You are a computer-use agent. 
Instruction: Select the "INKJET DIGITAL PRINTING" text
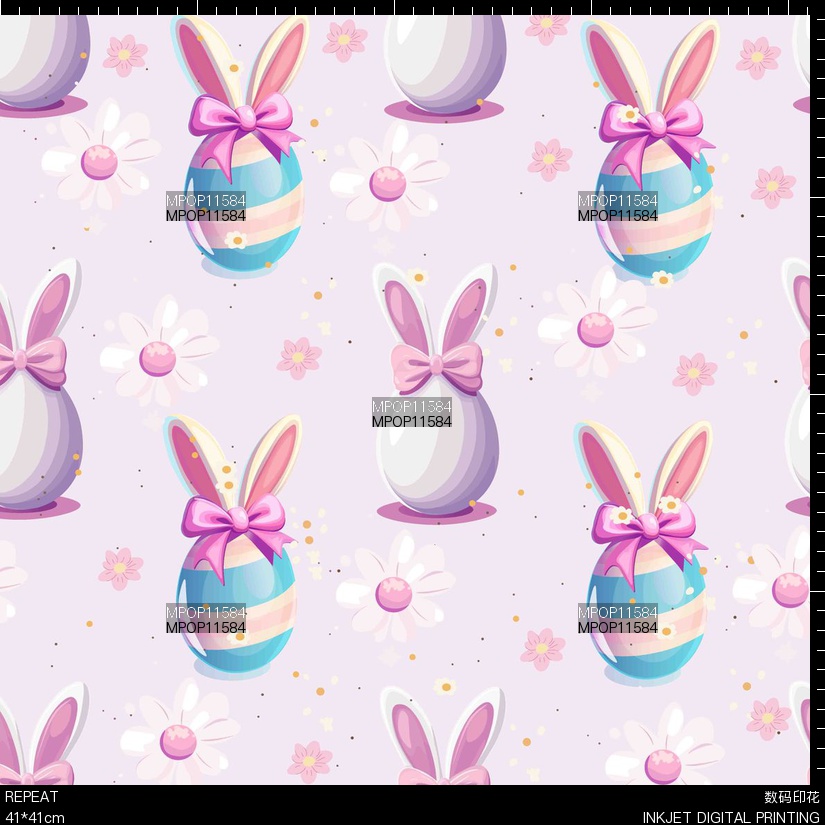click(x=731, y=818)
